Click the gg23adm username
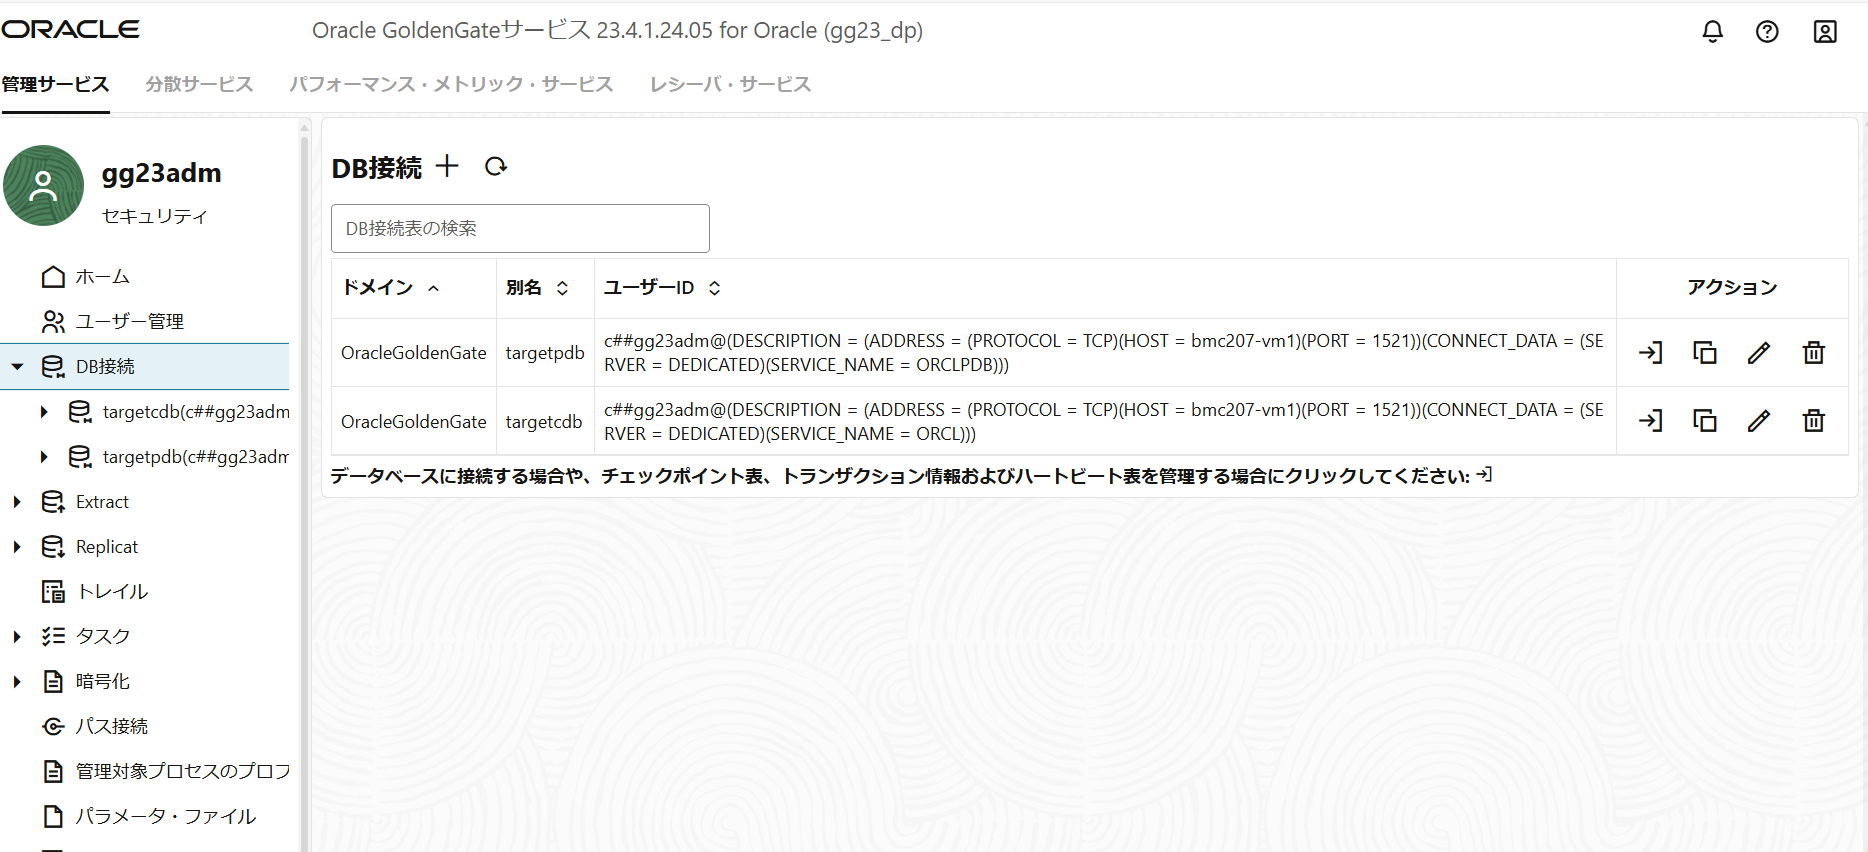The image size is (1868, 852). tap(161, 173)
